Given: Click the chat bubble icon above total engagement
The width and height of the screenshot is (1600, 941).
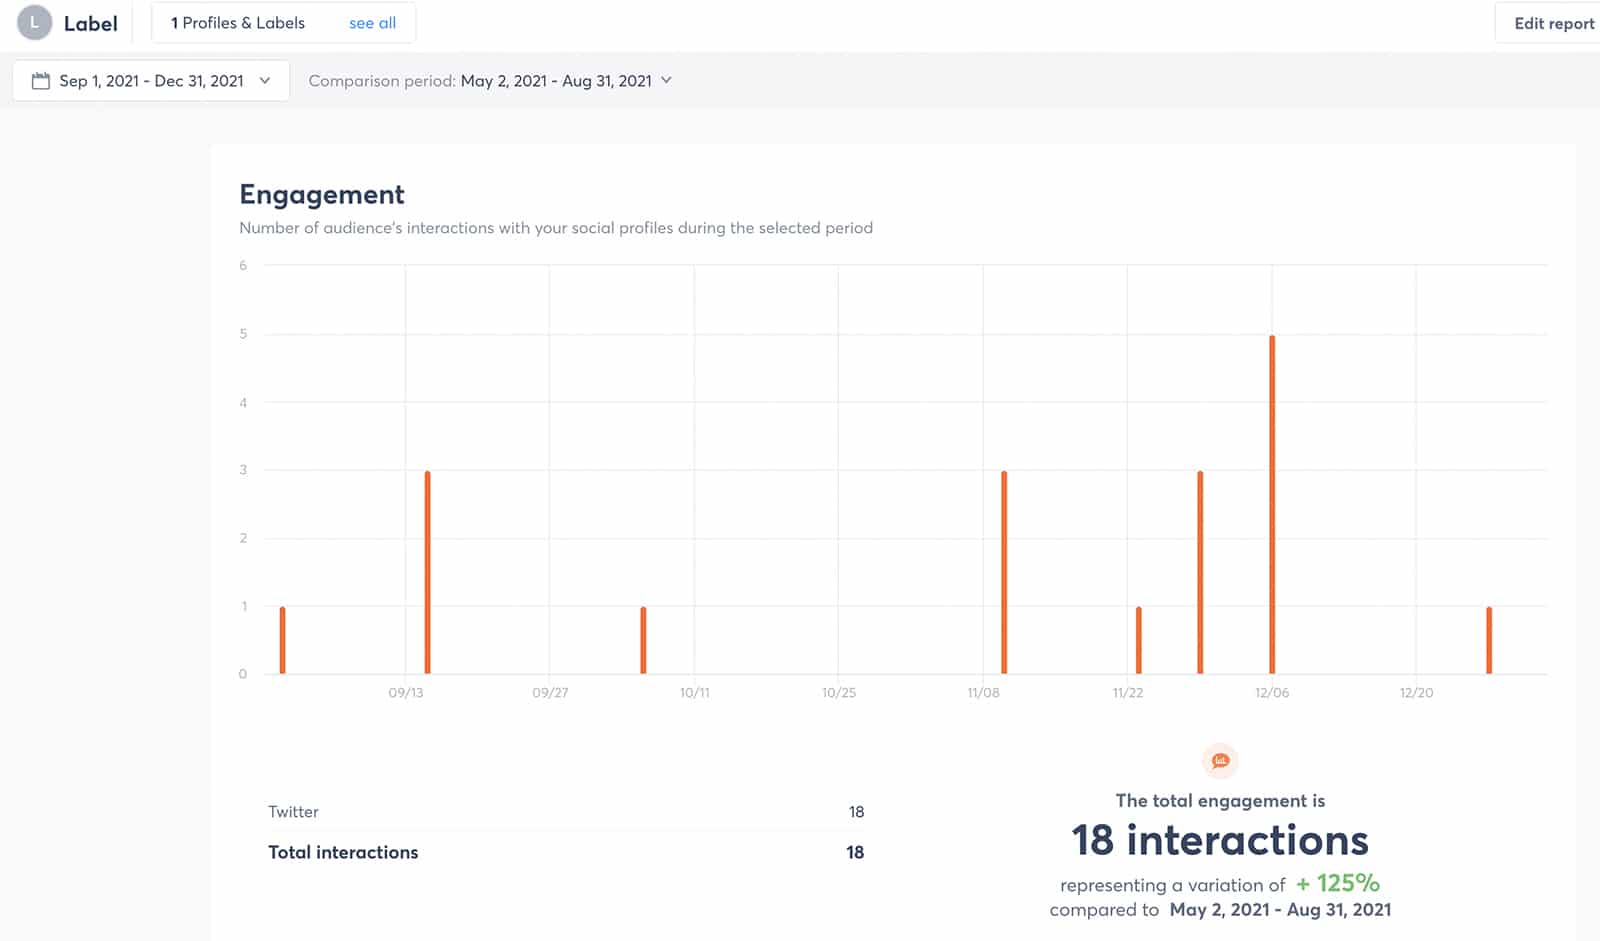Looking at the screenshot, I should coord(1220,761).
